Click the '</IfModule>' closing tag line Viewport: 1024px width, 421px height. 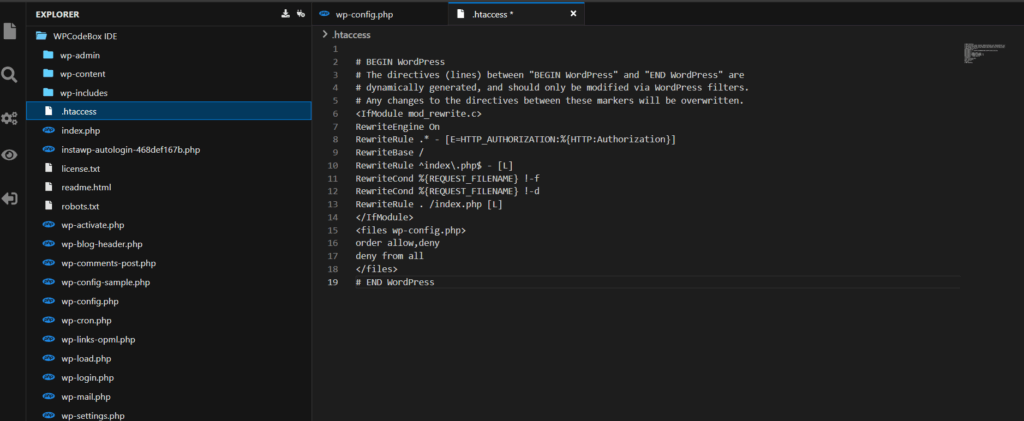384,217
